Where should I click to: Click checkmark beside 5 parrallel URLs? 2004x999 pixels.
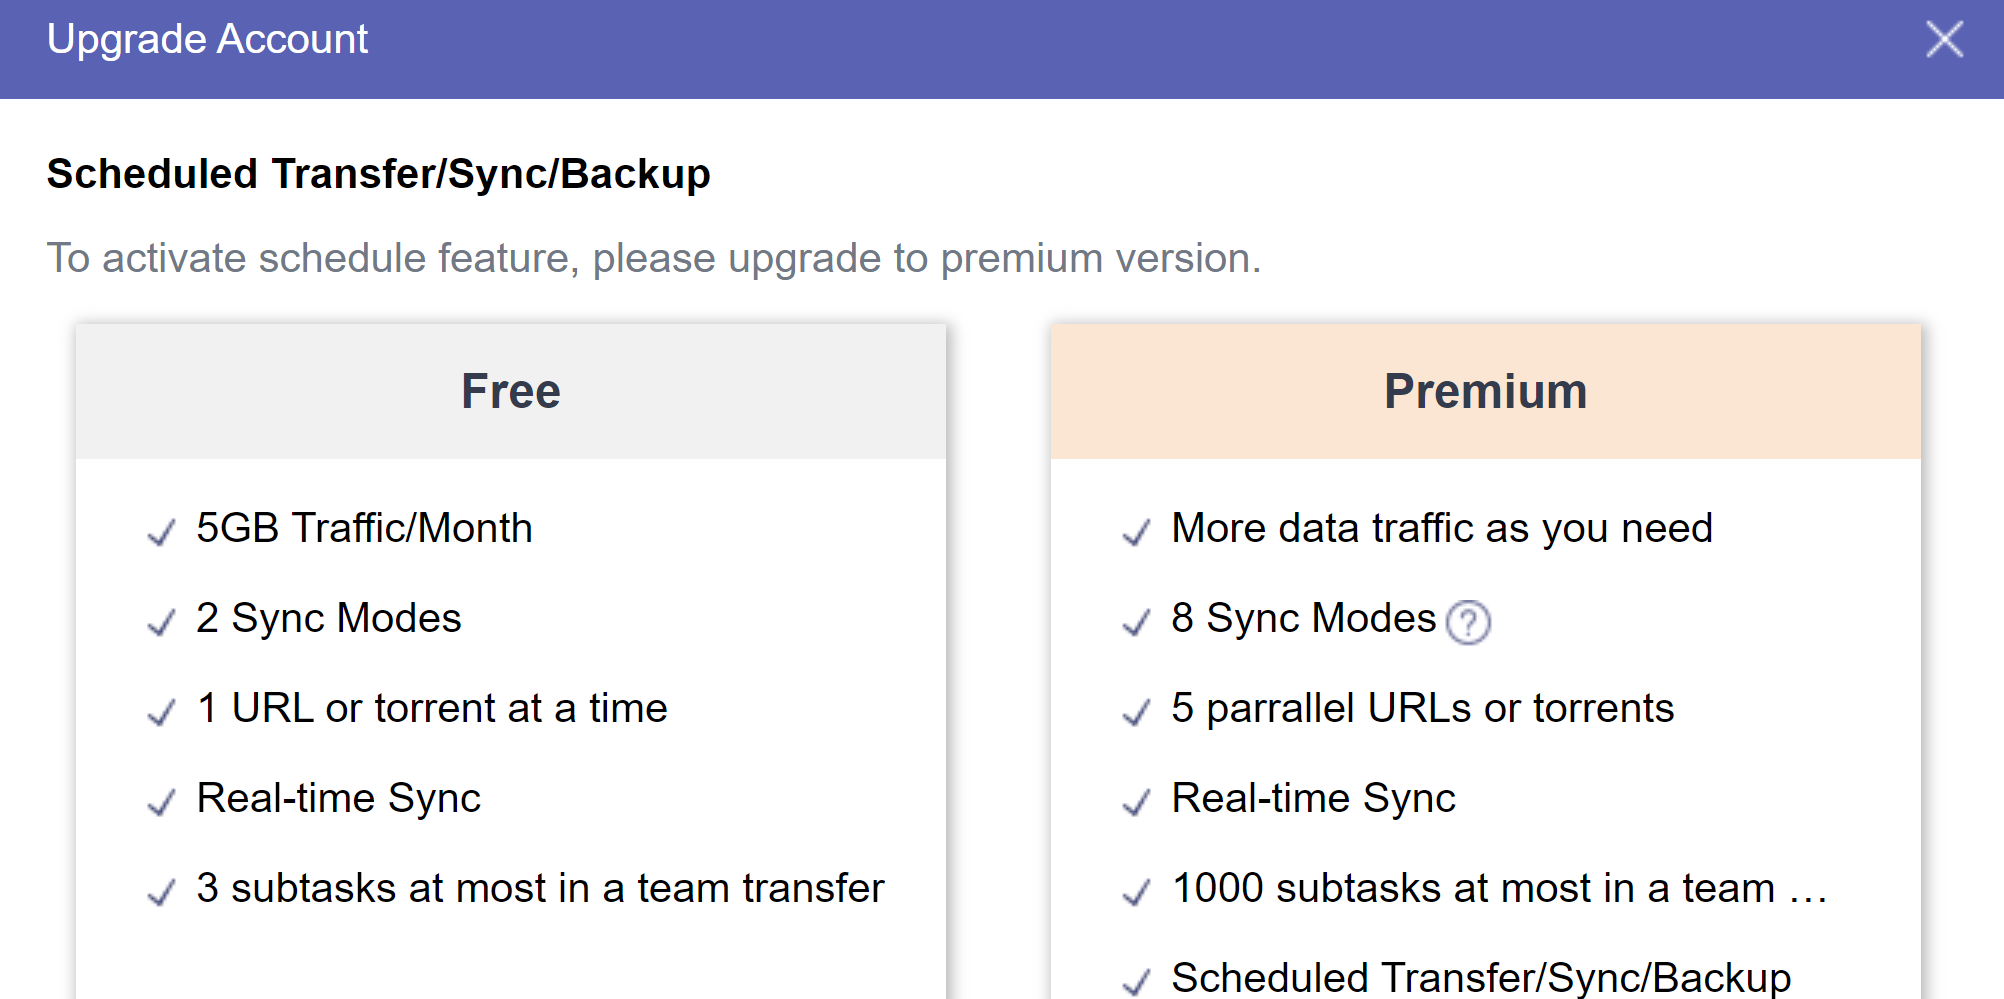[x=1136, y=712]
